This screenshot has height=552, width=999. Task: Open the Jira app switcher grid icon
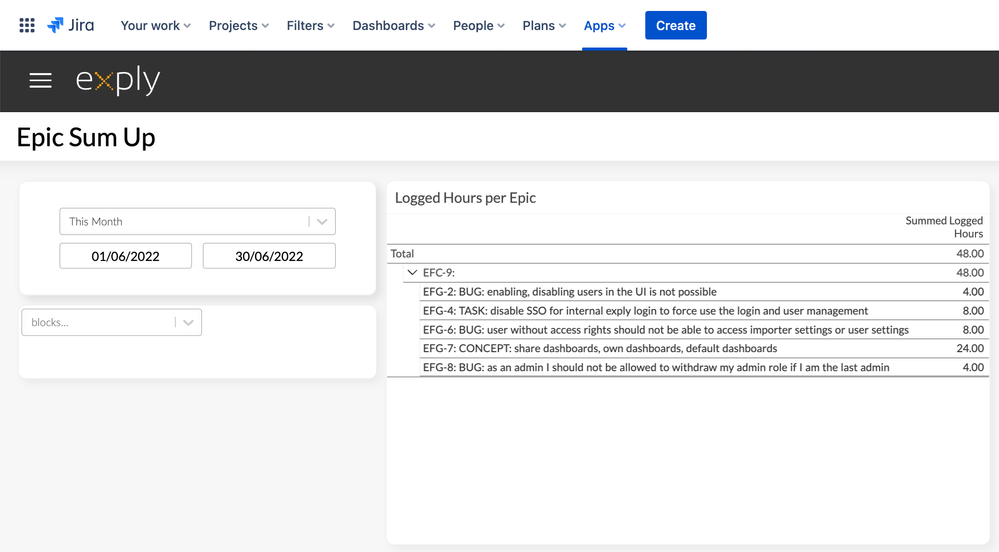(27, 25)
